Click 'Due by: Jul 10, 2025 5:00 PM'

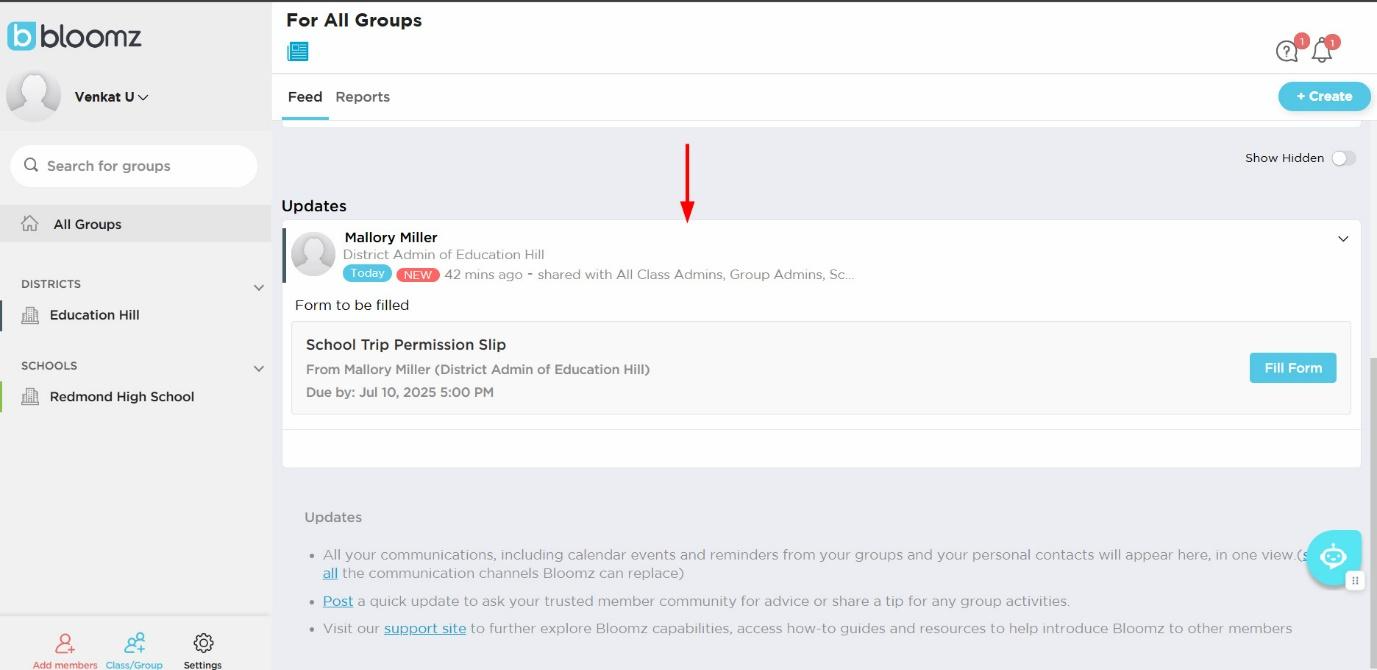400,392
